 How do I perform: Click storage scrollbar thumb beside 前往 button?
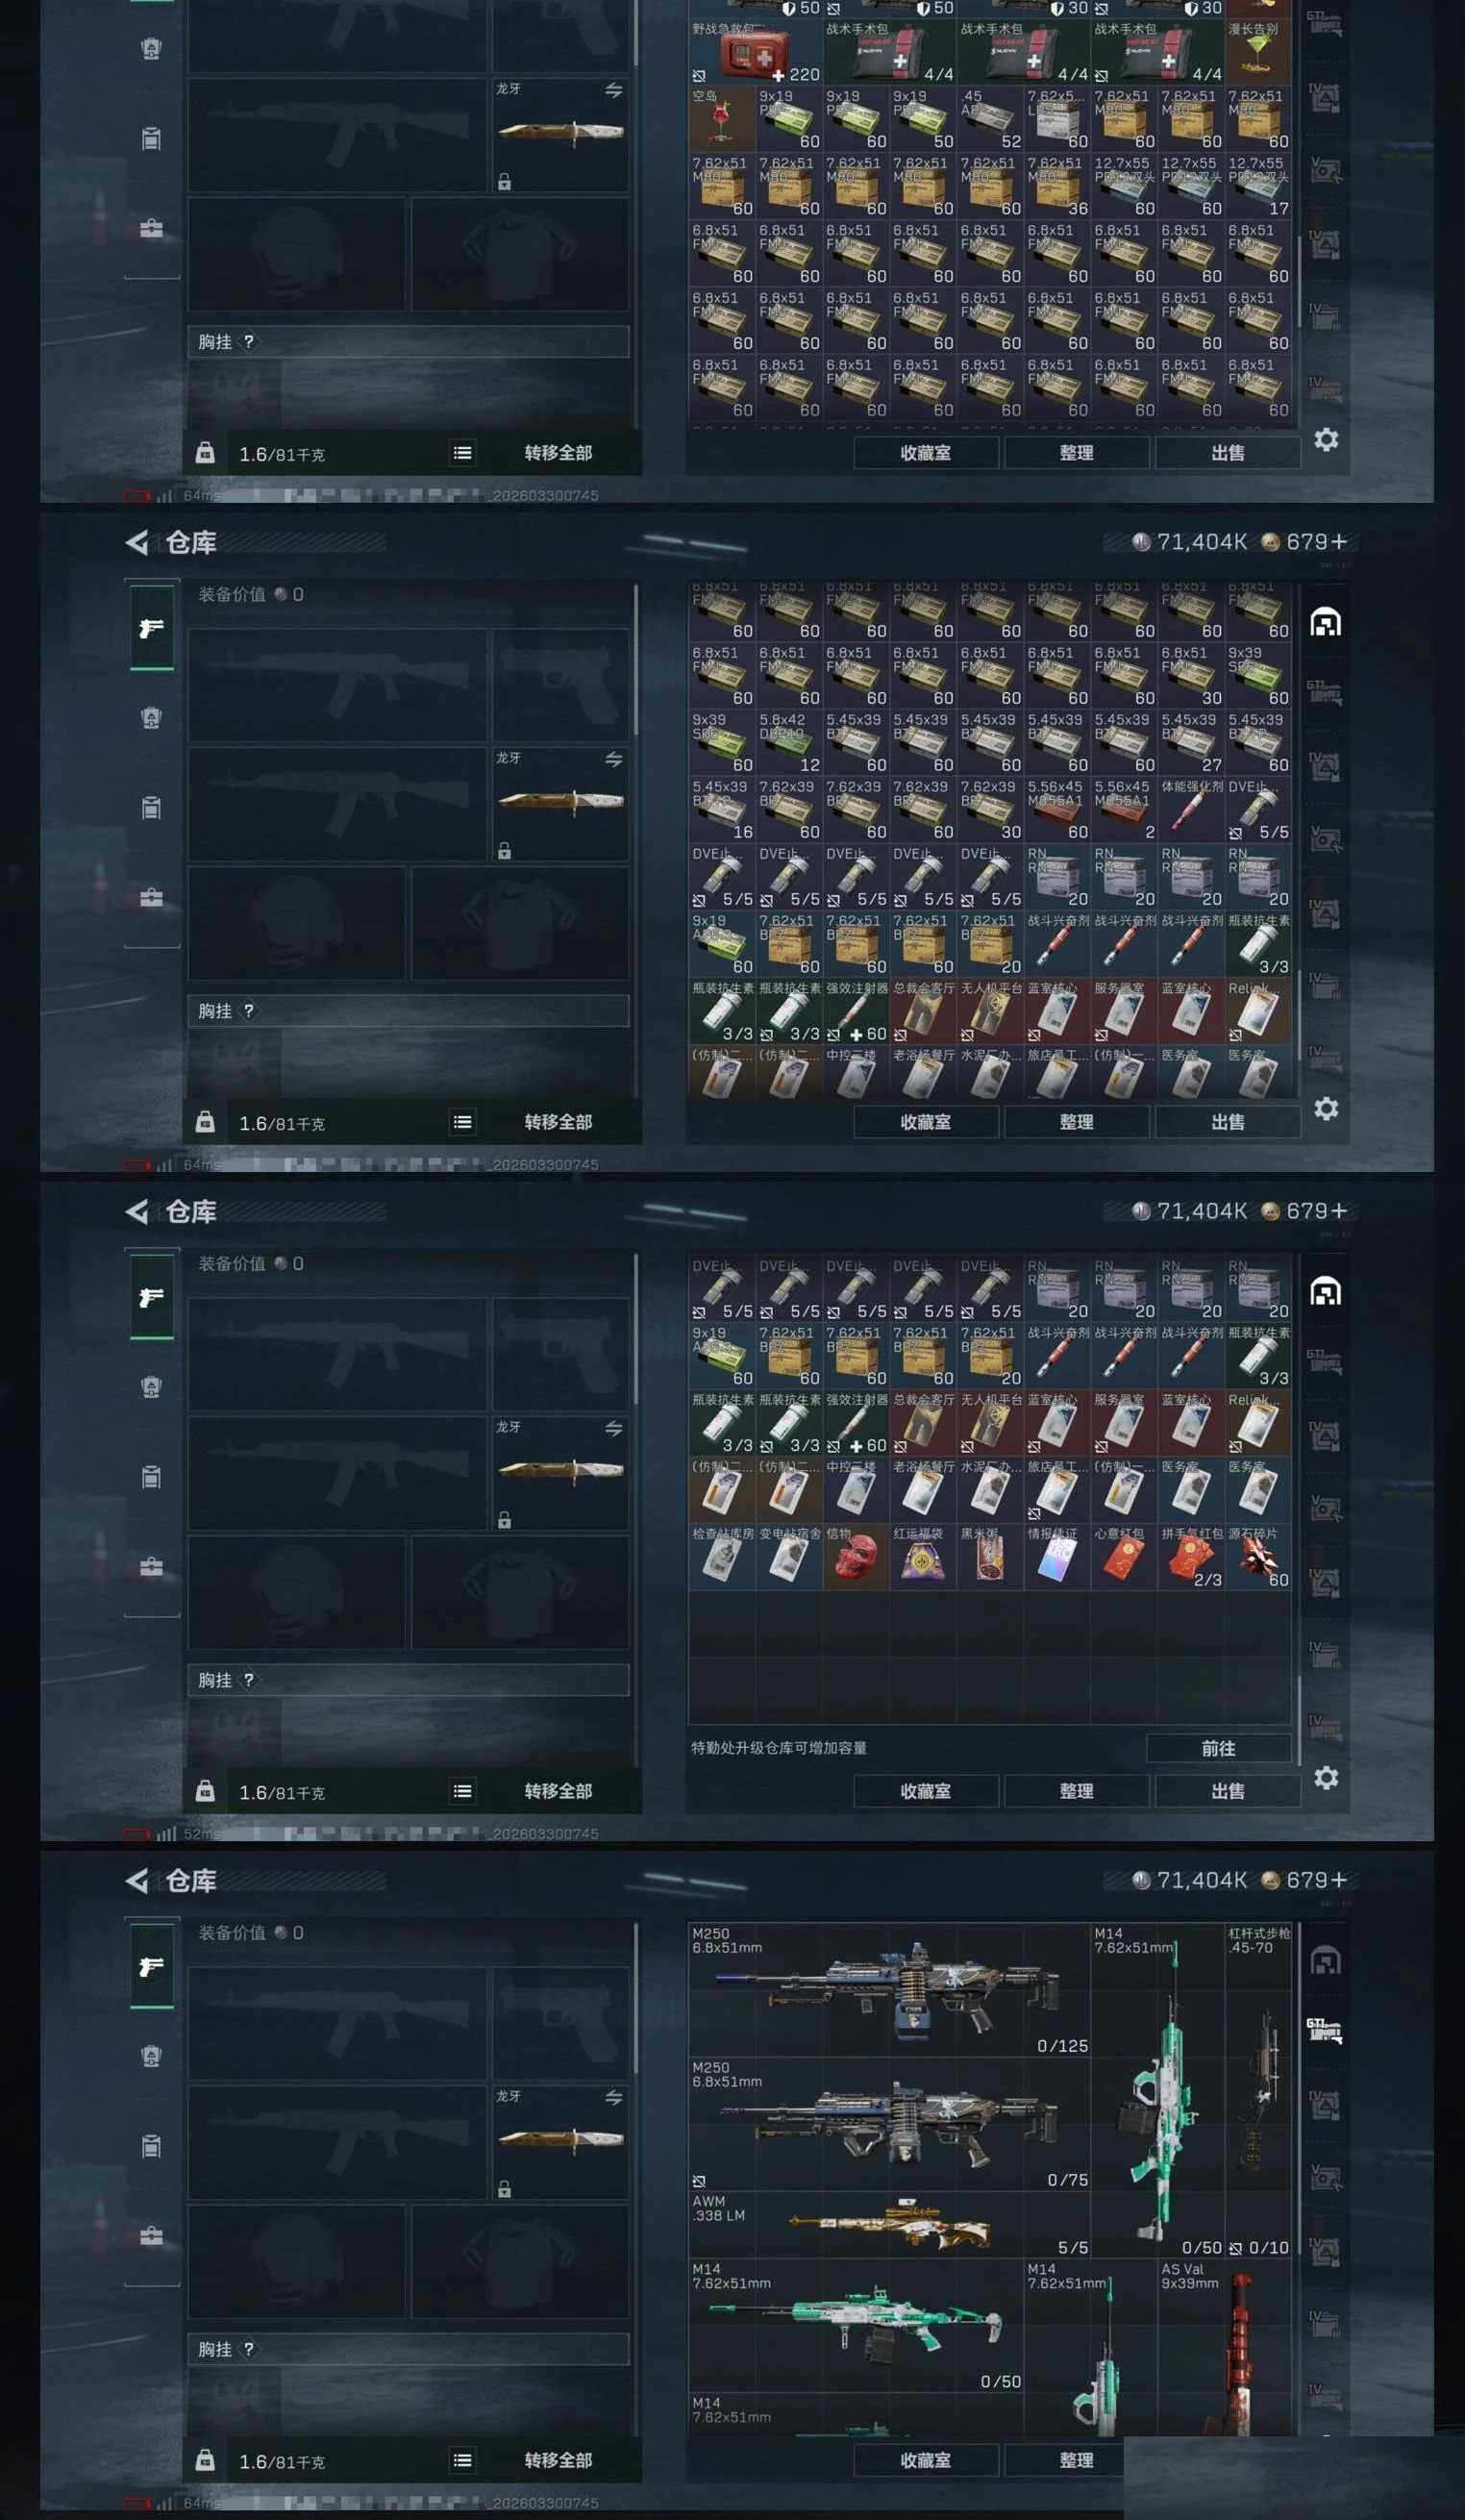coord(1299,1720)
